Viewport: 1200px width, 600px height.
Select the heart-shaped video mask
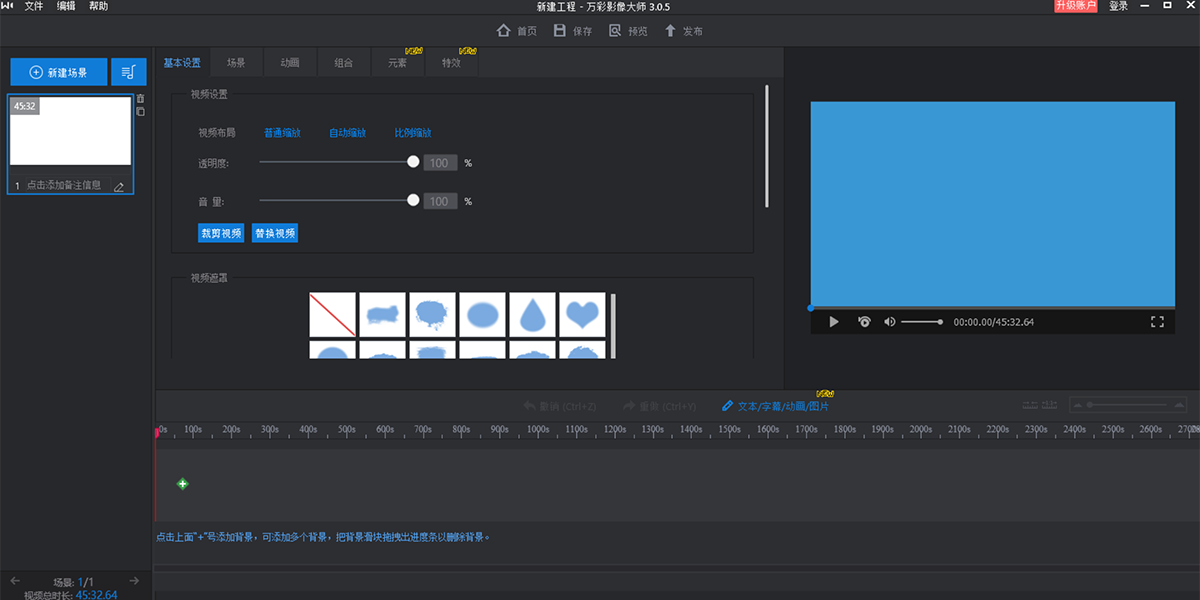[x=582, y=315]
